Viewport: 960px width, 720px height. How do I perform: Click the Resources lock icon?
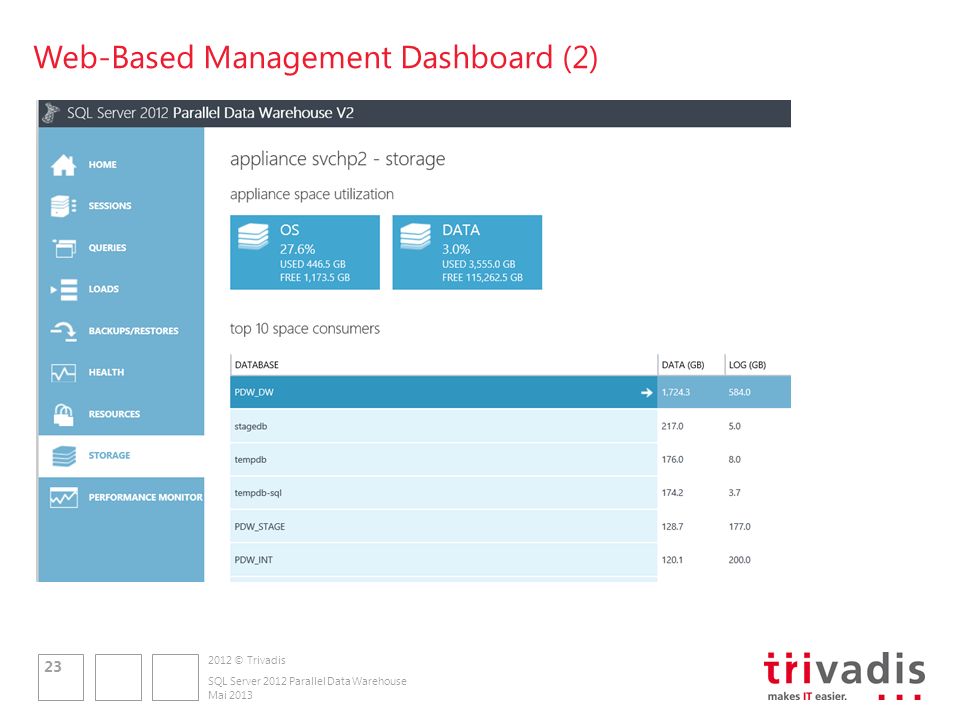(x=64, y=414)
